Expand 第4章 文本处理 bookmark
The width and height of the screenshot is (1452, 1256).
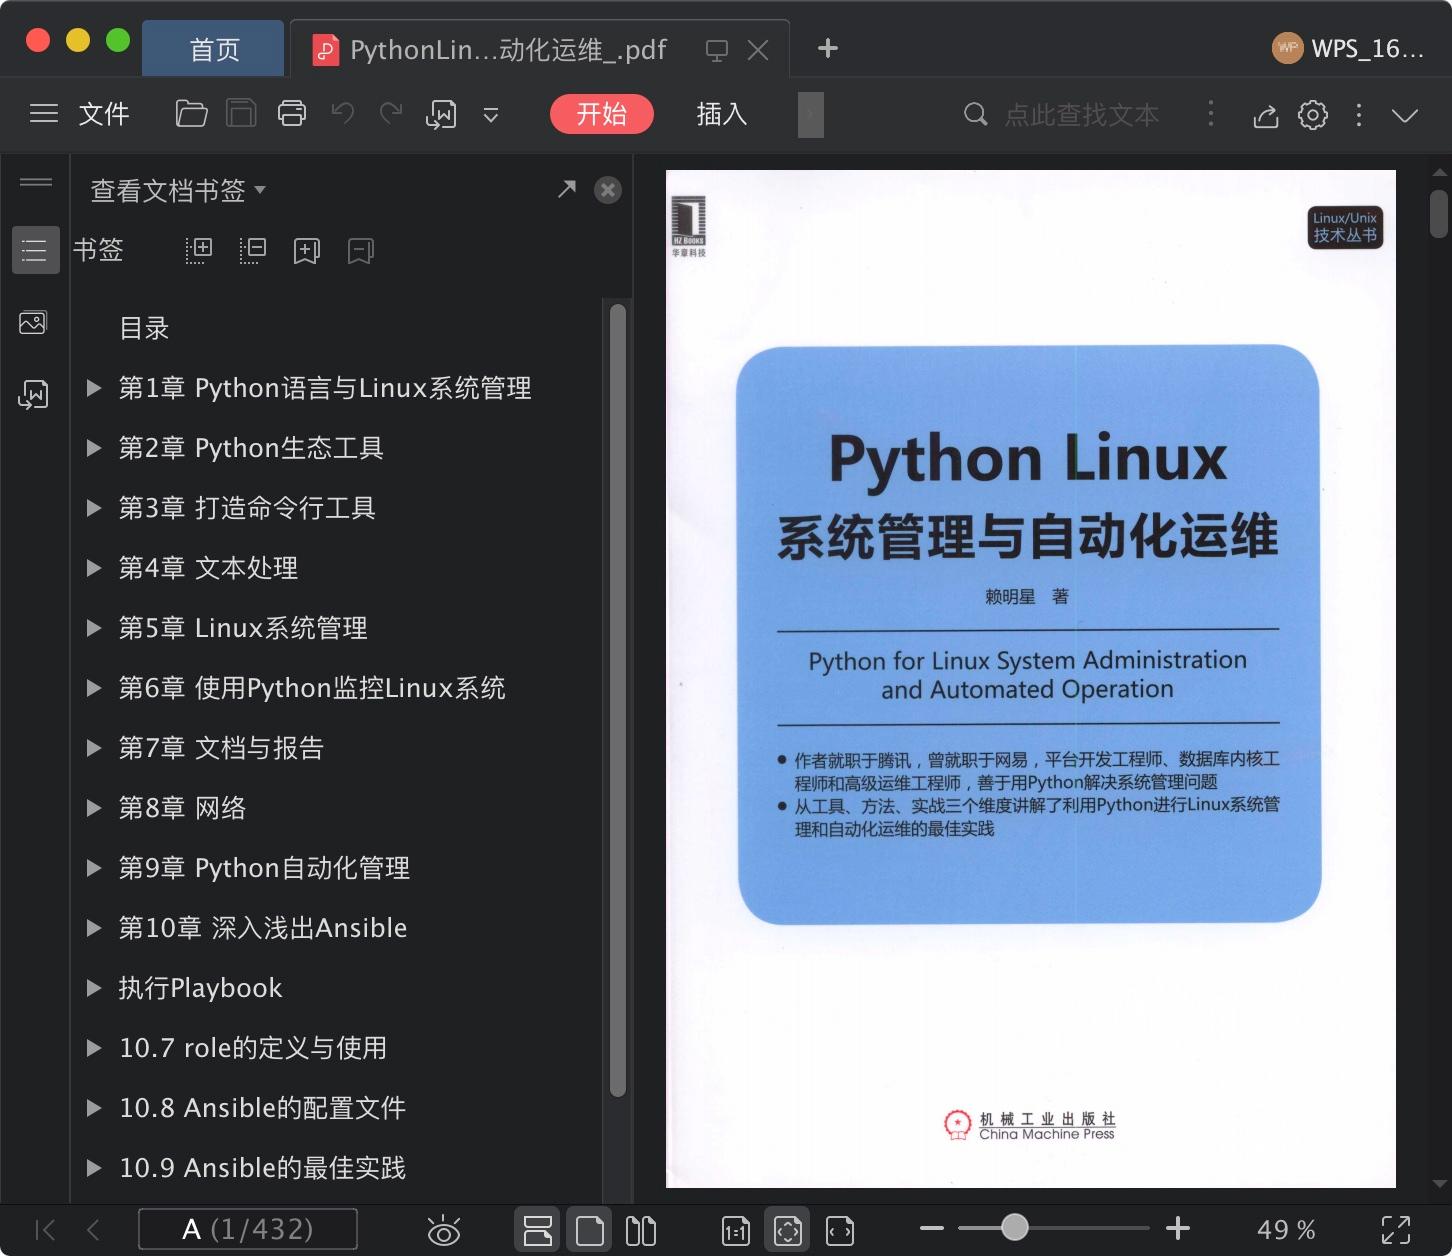pyautogui.click(x=94, y=568)
